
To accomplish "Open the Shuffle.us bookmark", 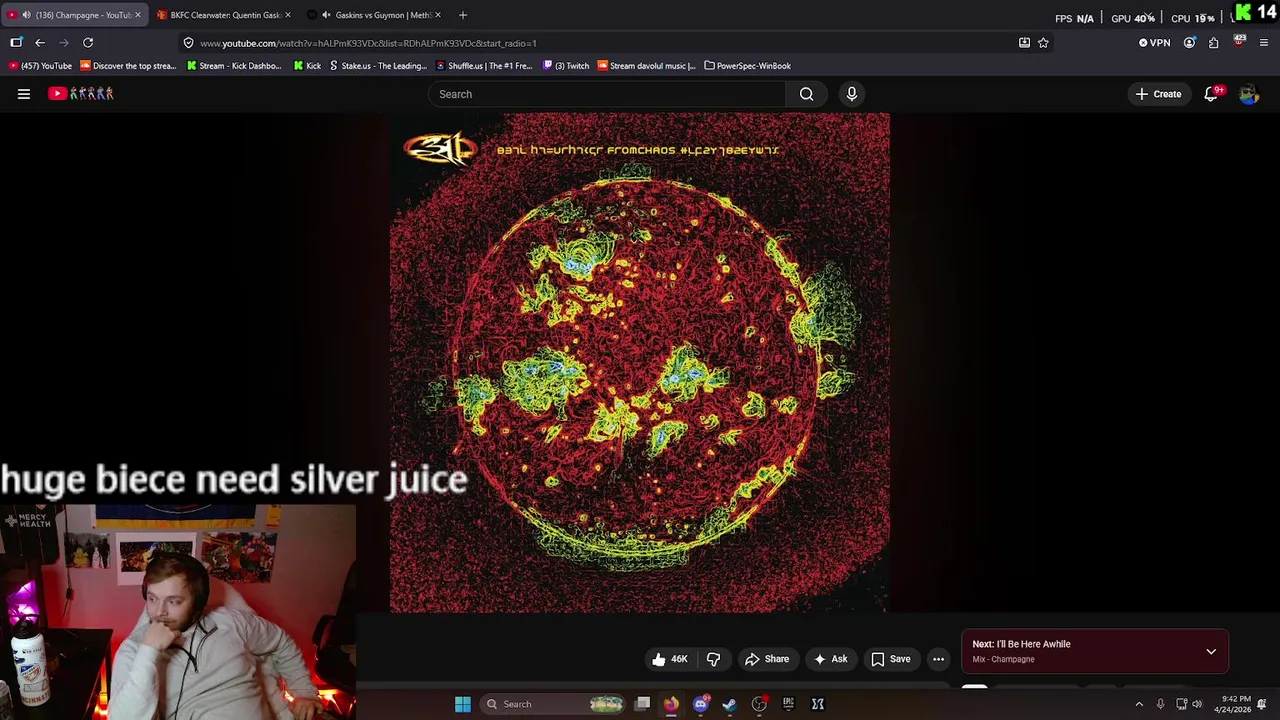I will coord(484,66).
